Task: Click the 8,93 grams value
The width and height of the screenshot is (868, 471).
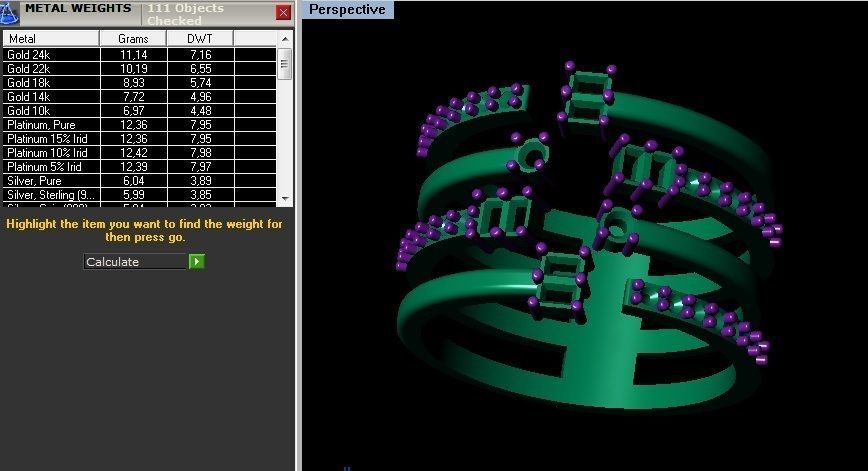Action: pos(133,82)
